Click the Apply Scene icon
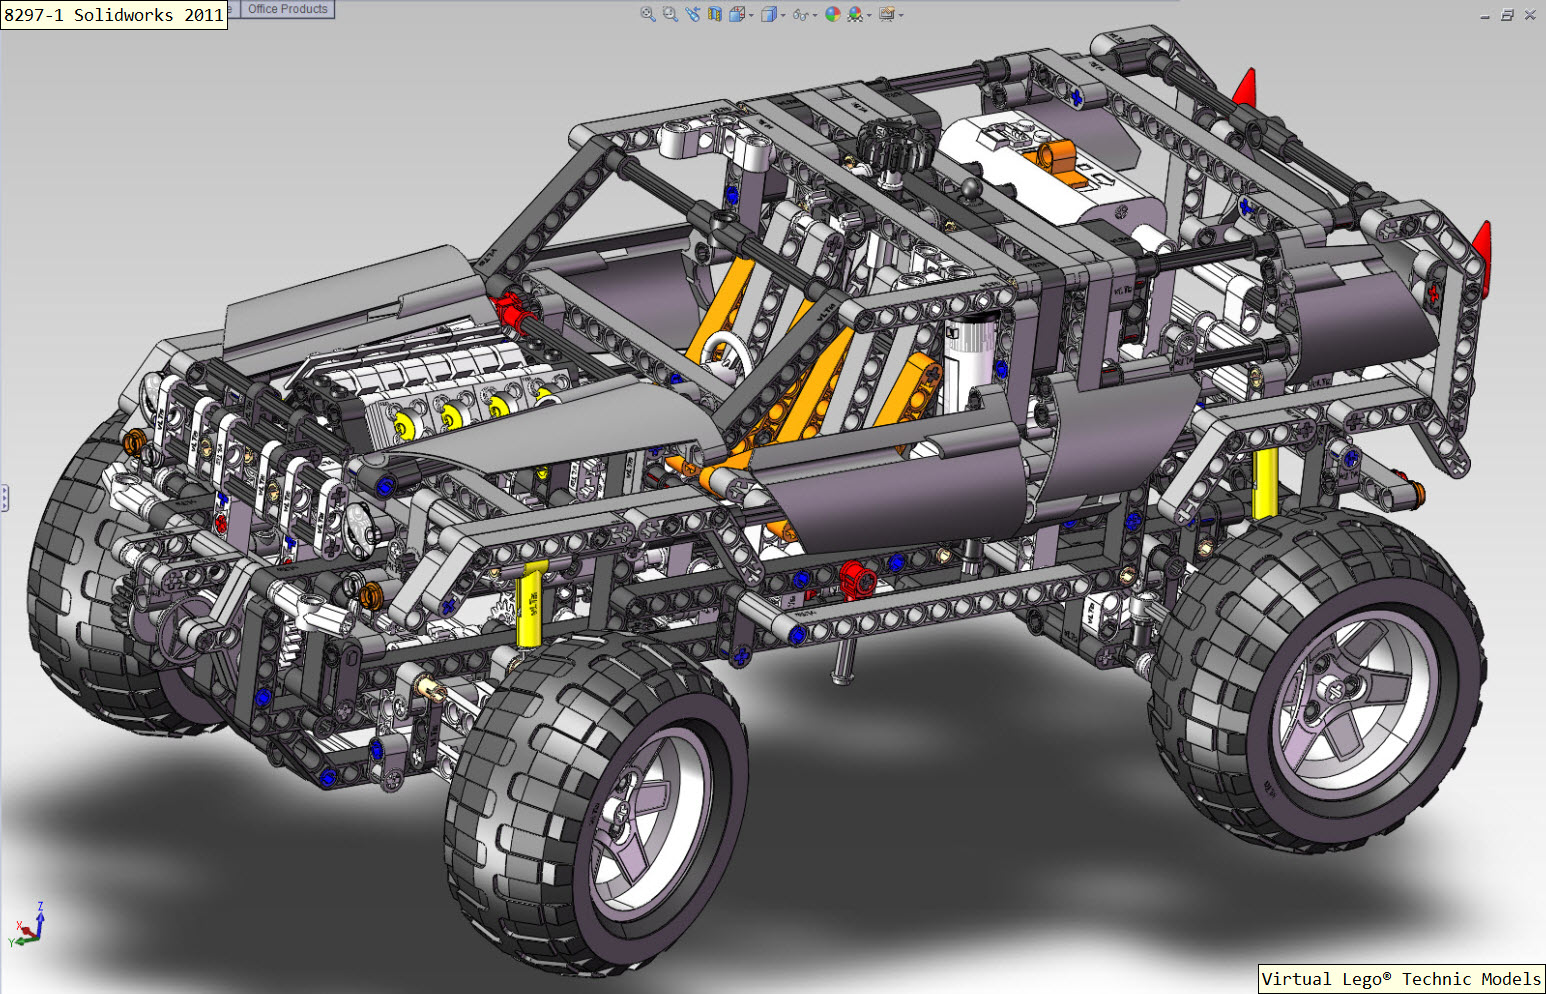This screenshot has height=994, width=1546. 855,14
